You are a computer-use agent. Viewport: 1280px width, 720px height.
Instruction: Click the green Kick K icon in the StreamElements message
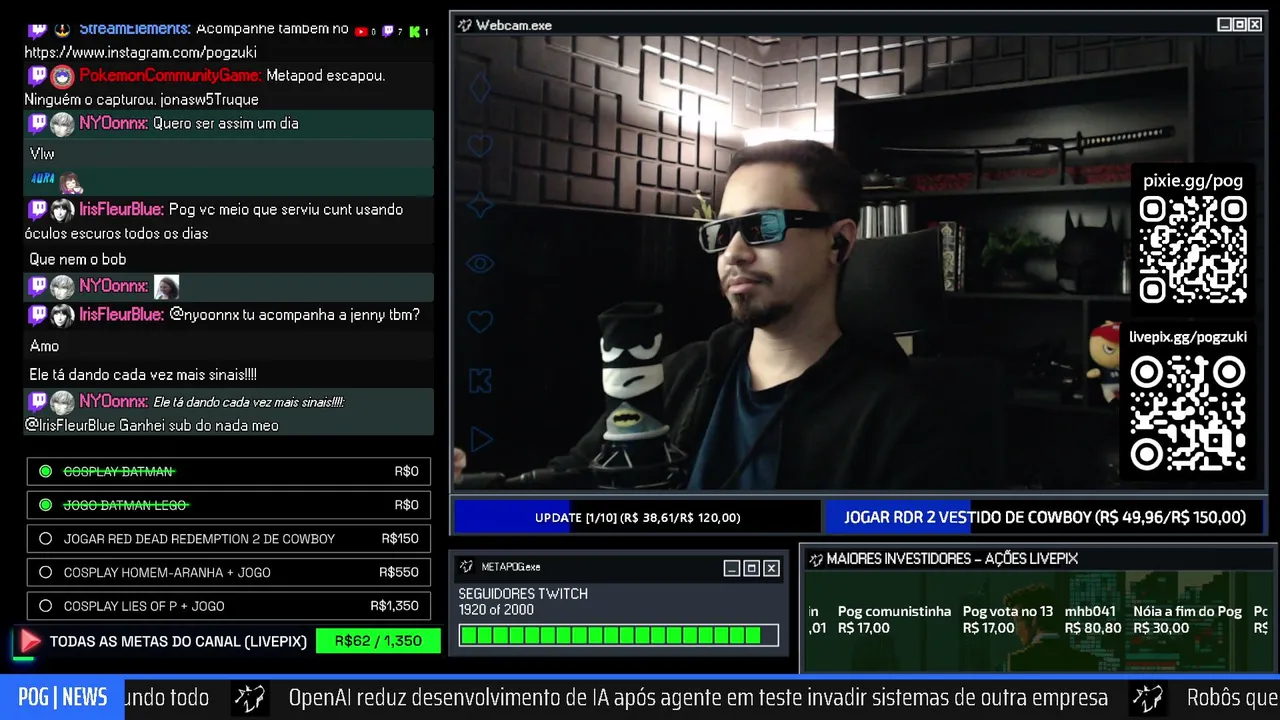pyautogui.click(x=414, y=32)
